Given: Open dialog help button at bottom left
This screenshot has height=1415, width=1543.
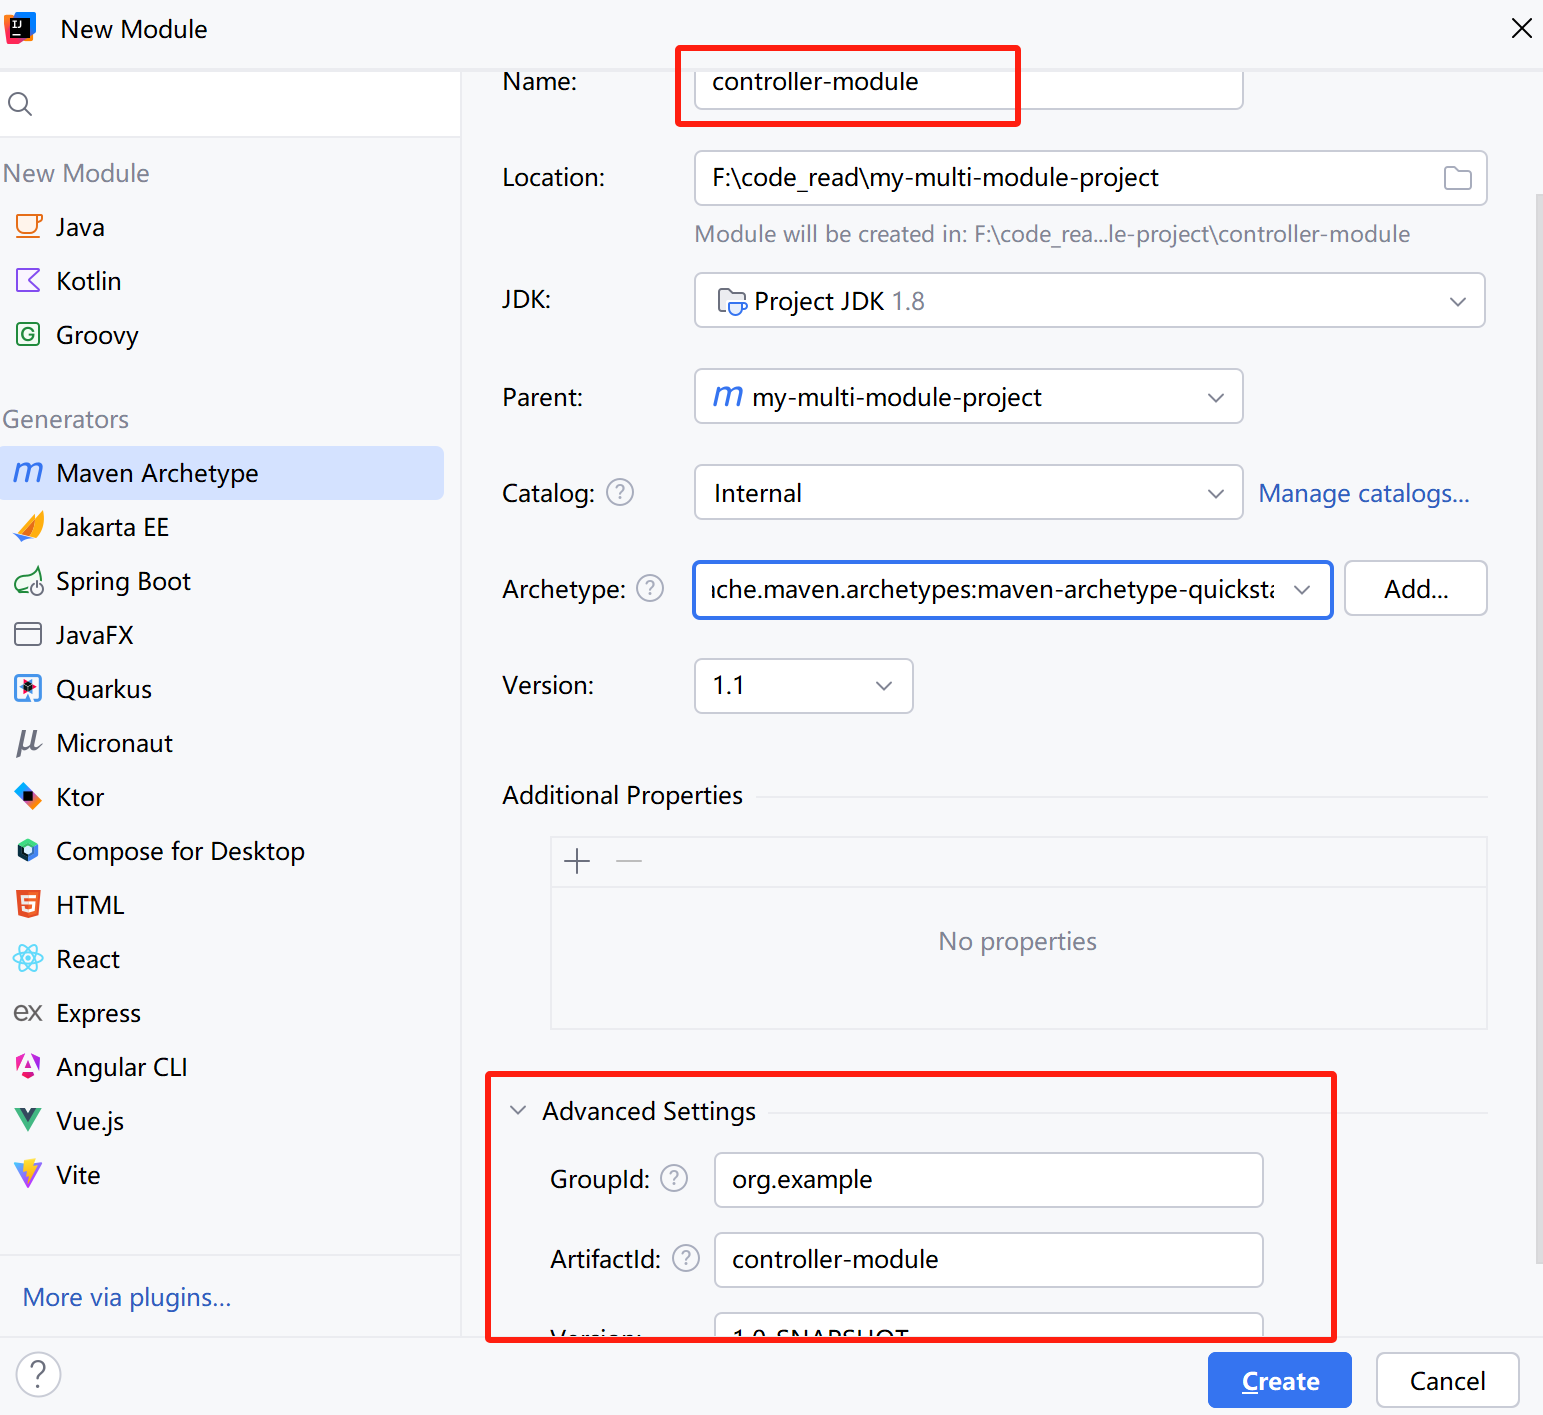Looking at the screenshot, I should 38,1374.
